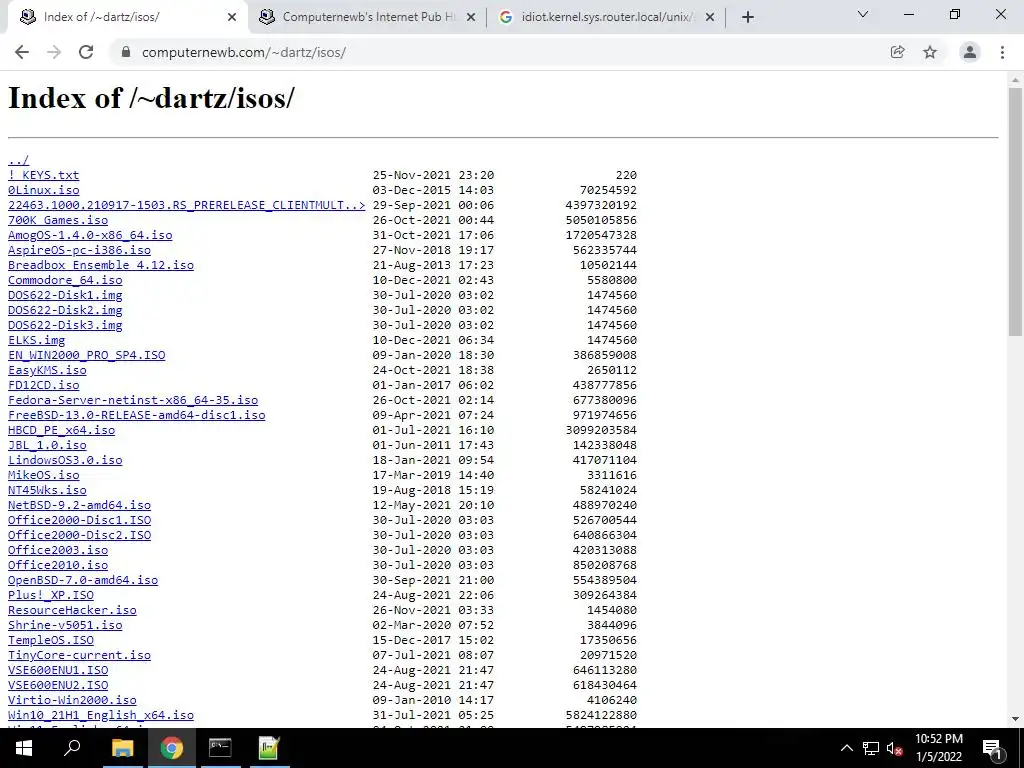Download AmogOS-1.4.0-x86_64.iso
The image size is (1024, 768).
90,235
